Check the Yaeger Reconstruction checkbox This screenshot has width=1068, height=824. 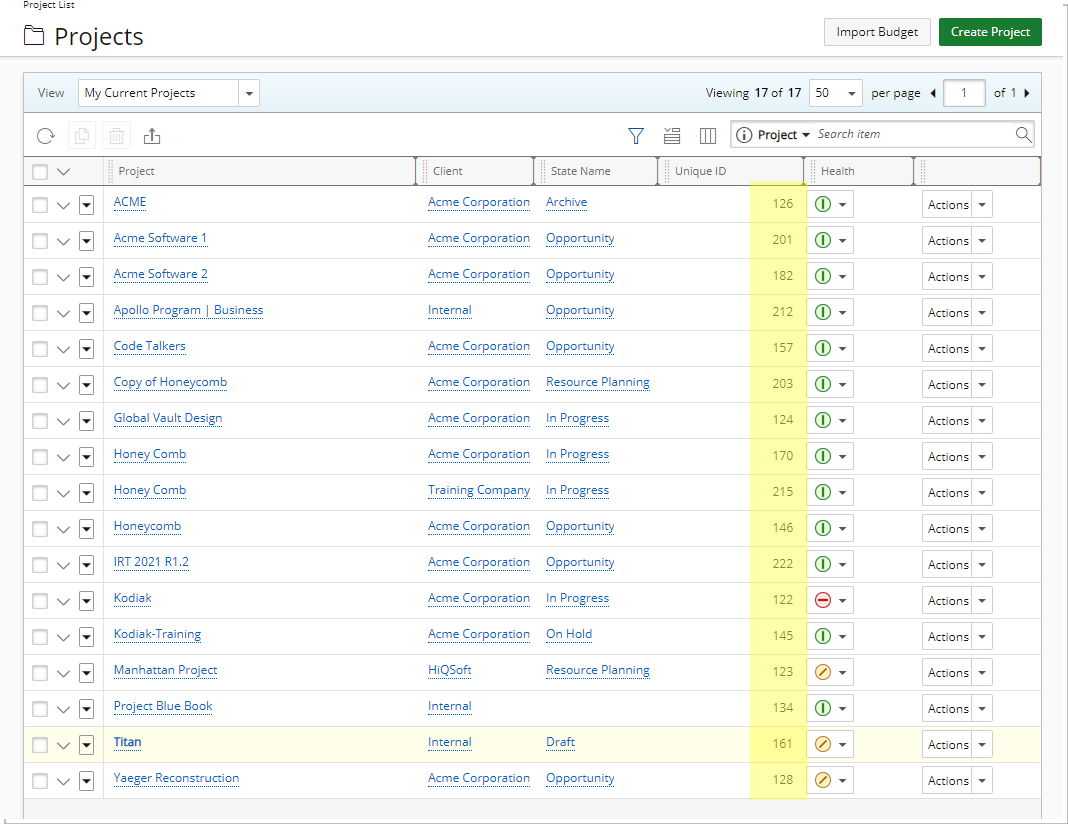tap(40, 781)
